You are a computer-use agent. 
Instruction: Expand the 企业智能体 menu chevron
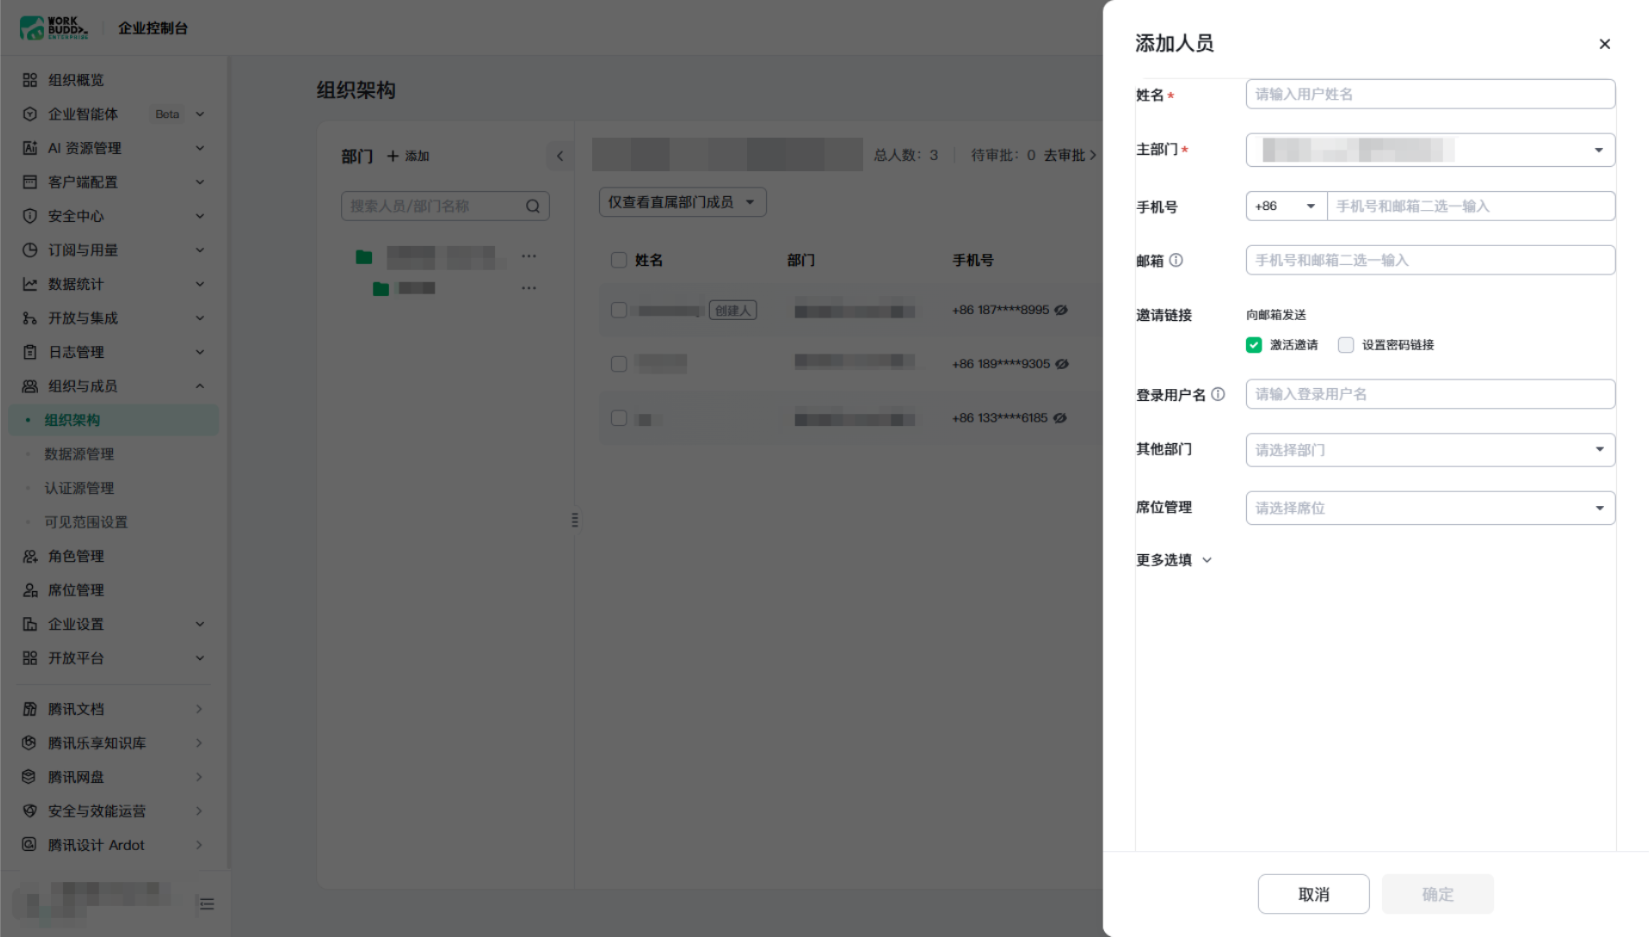(x=200, y=114)
